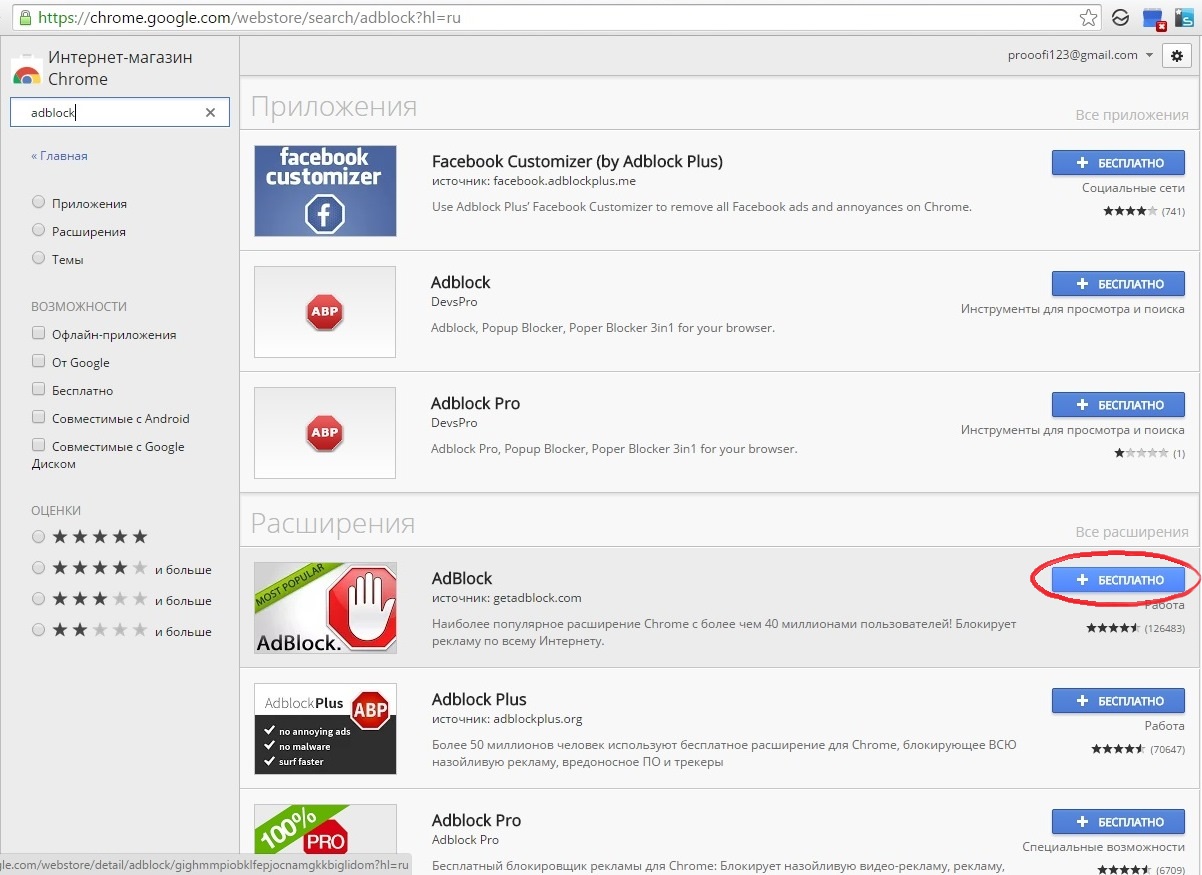Click the green padlock icon in address bar
1202x875 pixels.
24,18
